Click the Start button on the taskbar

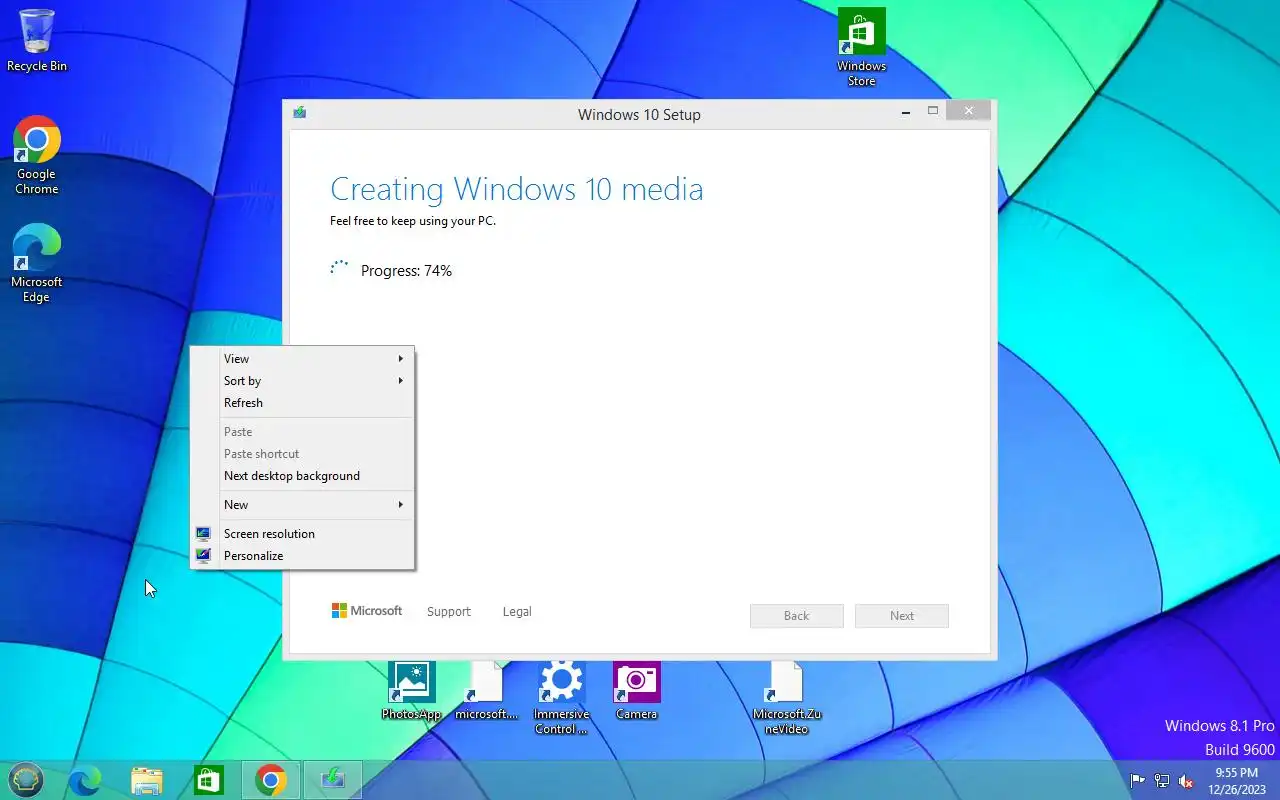coord(26,780)
